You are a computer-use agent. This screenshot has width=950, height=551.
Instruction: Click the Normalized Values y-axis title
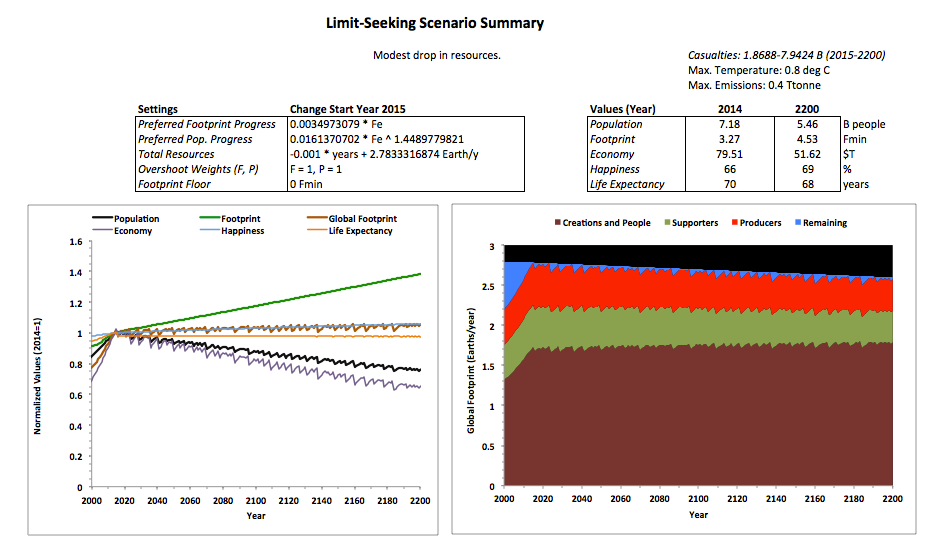(39, 365)
